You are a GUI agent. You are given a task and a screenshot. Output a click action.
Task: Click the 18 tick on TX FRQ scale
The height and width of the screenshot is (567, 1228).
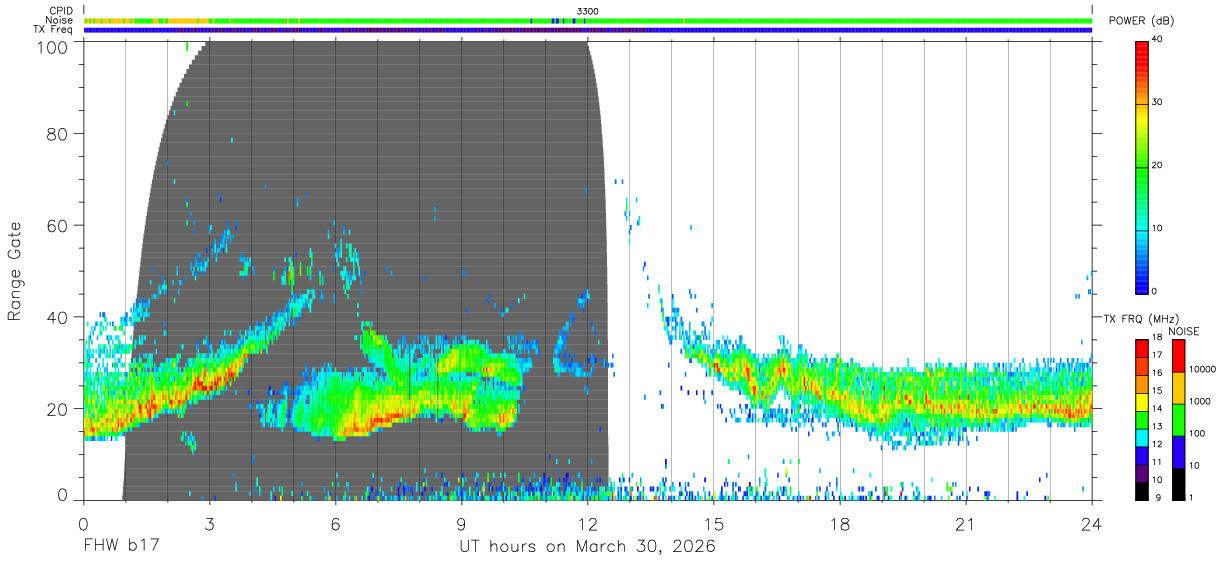(1158, 337)
